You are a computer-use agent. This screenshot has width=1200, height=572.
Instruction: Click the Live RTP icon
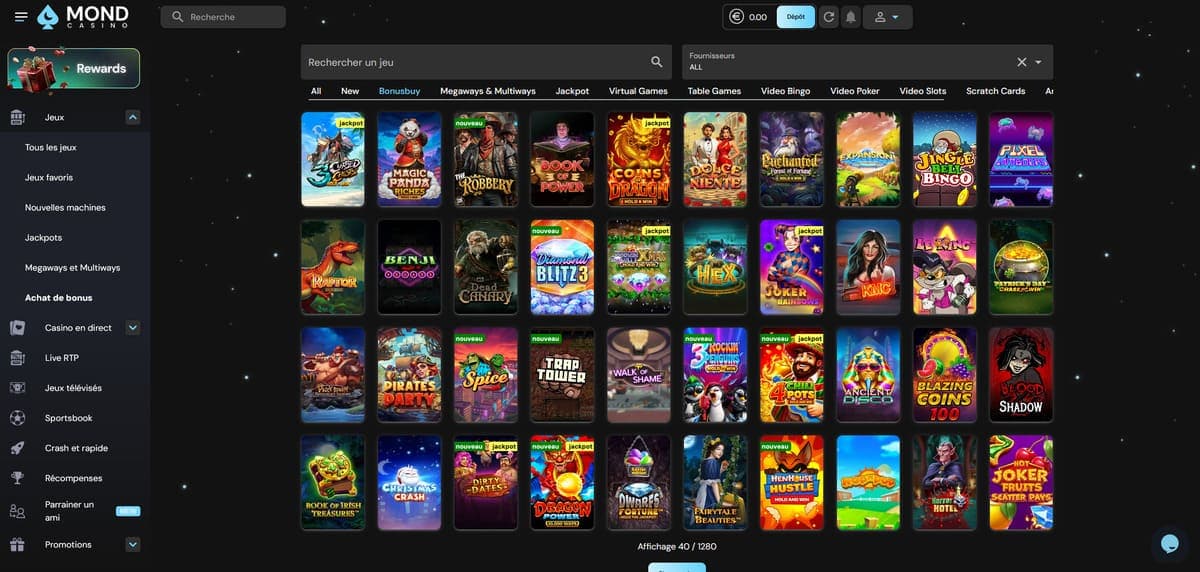click(17, 357)
